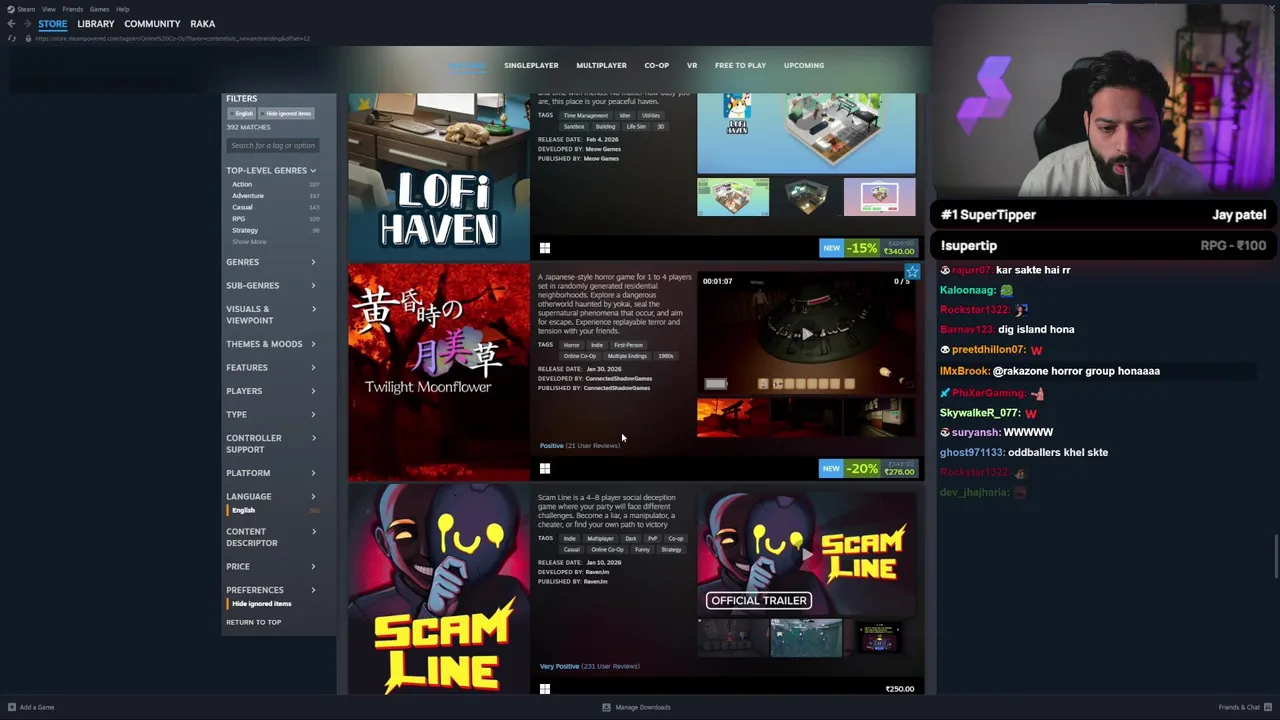Remove the English filter chip

244,113
